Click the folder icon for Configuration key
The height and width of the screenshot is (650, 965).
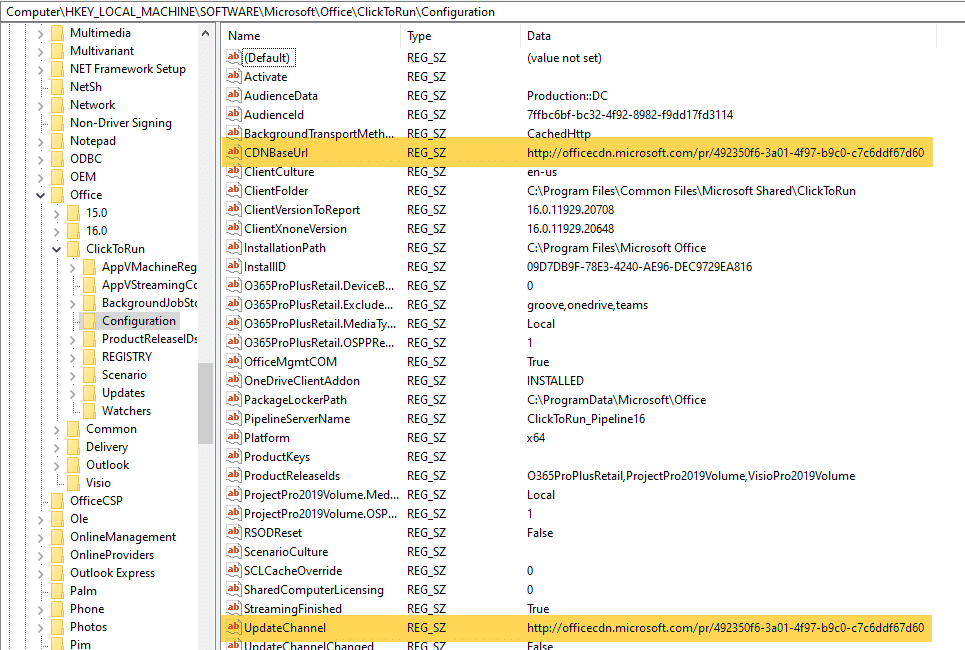(89, 321)
